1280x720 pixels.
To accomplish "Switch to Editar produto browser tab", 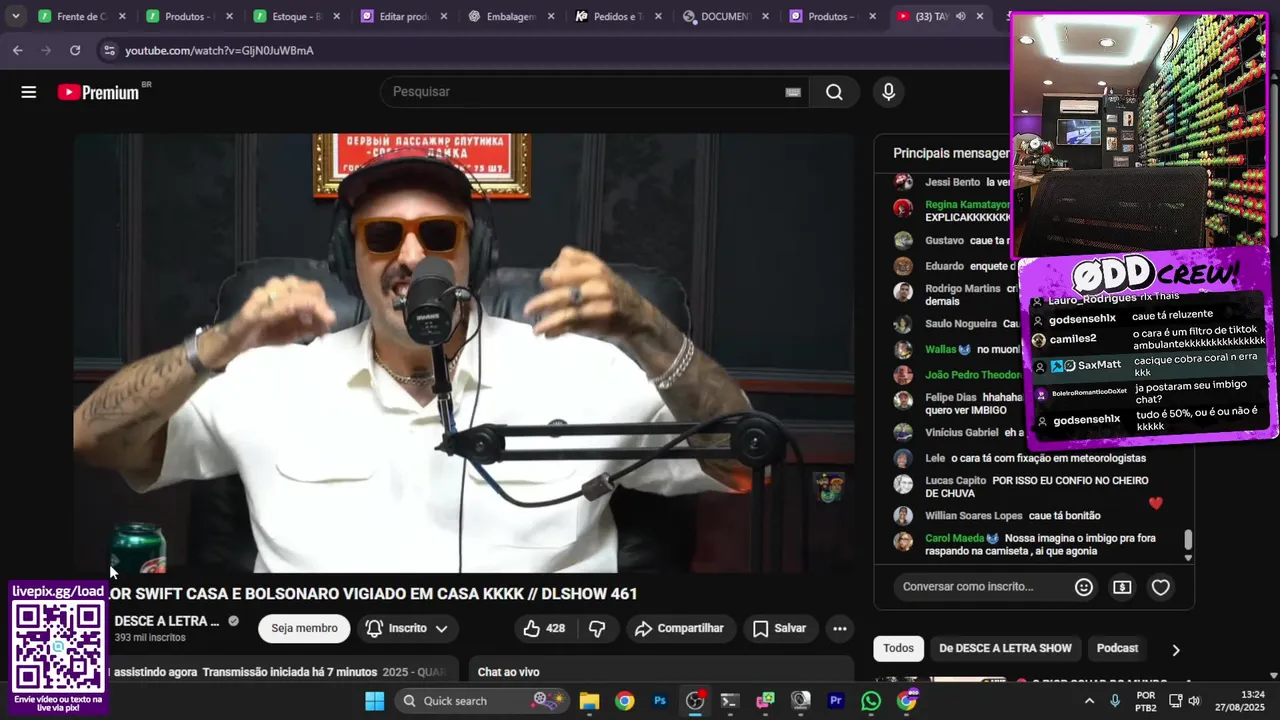I will pyautogui.click(x=404, y=16).
